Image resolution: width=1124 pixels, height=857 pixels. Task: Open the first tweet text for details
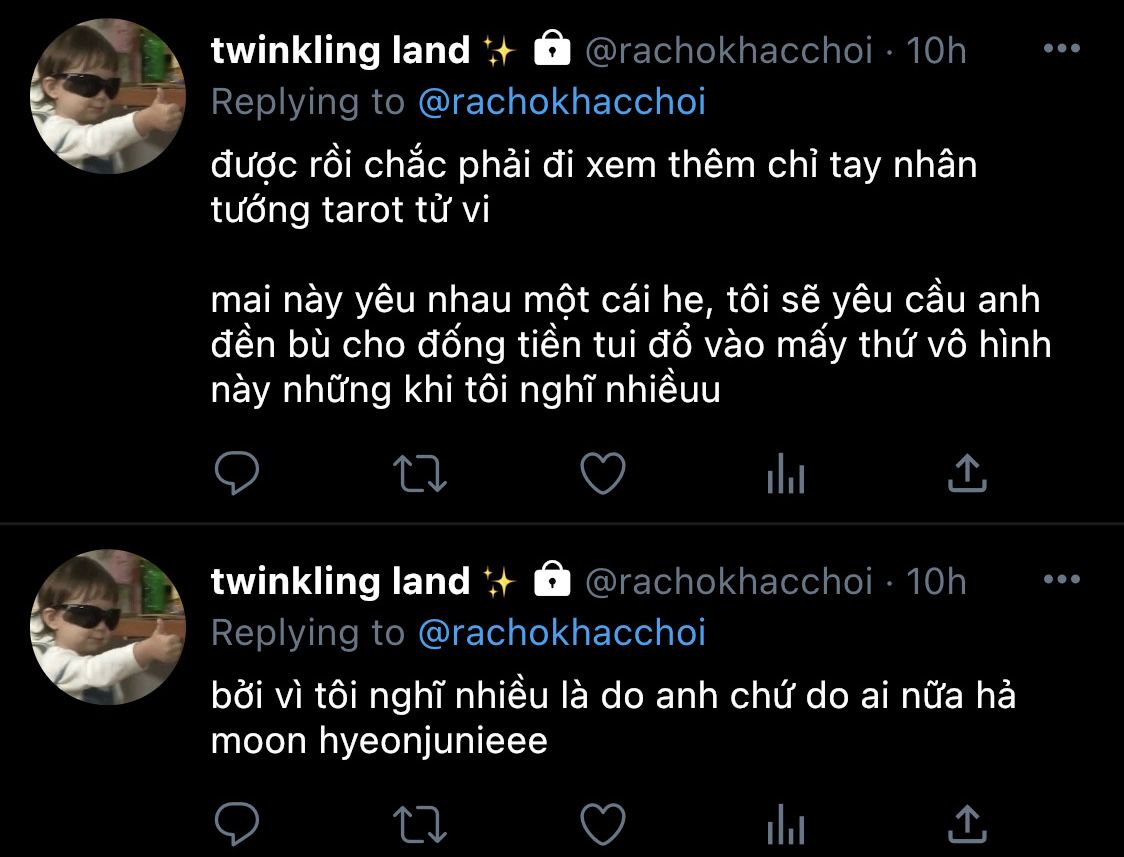tap(631, 278)
